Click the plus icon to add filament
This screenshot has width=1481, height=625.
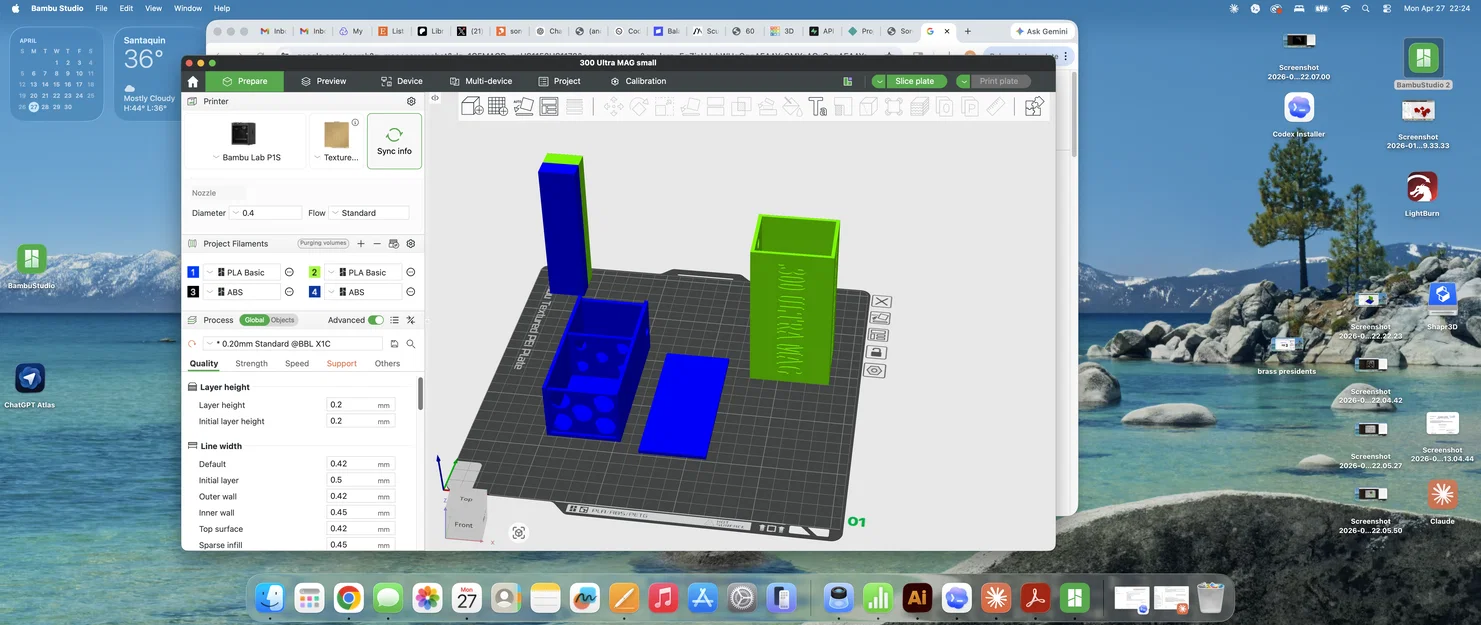(x=361, y=243)
